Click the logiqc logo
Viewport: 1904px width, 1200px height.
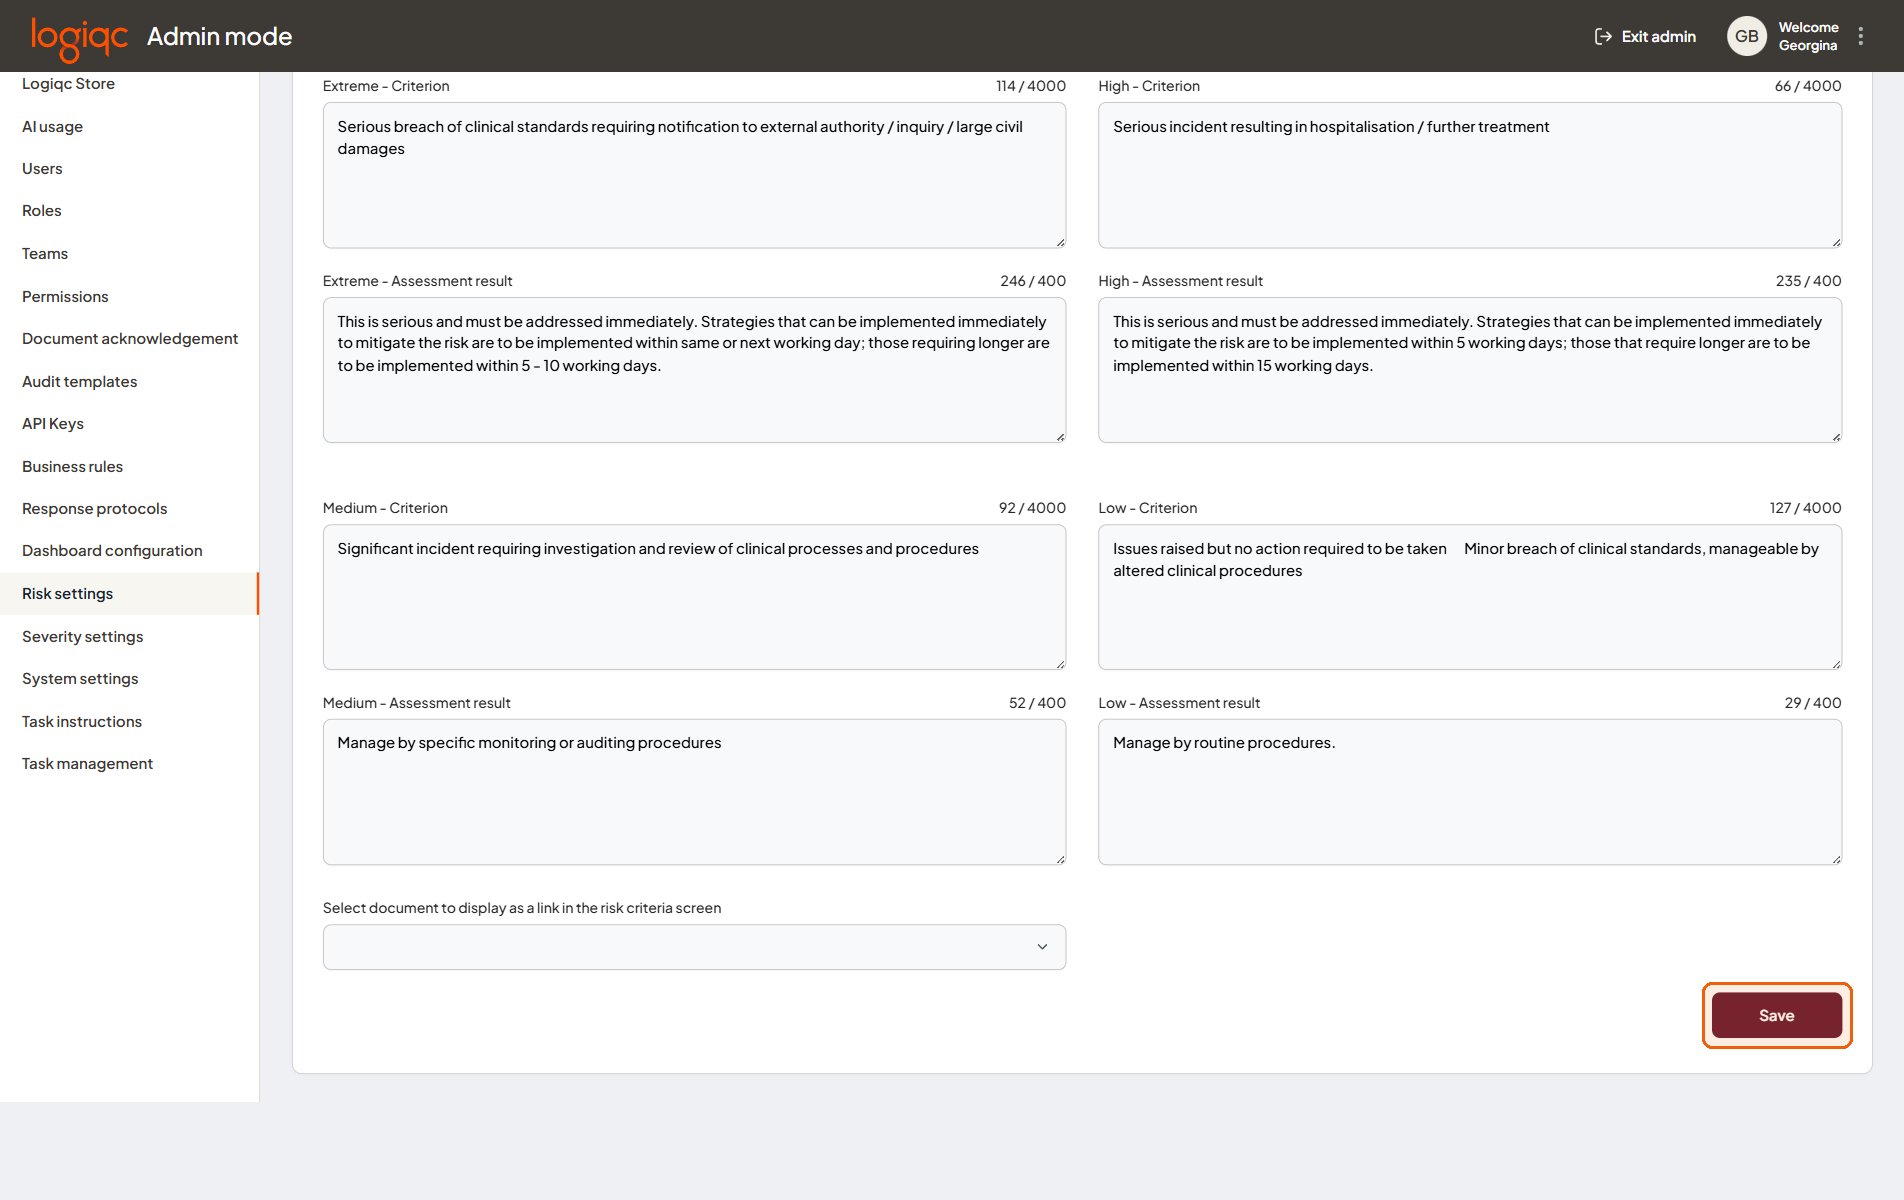click(79, 38)
